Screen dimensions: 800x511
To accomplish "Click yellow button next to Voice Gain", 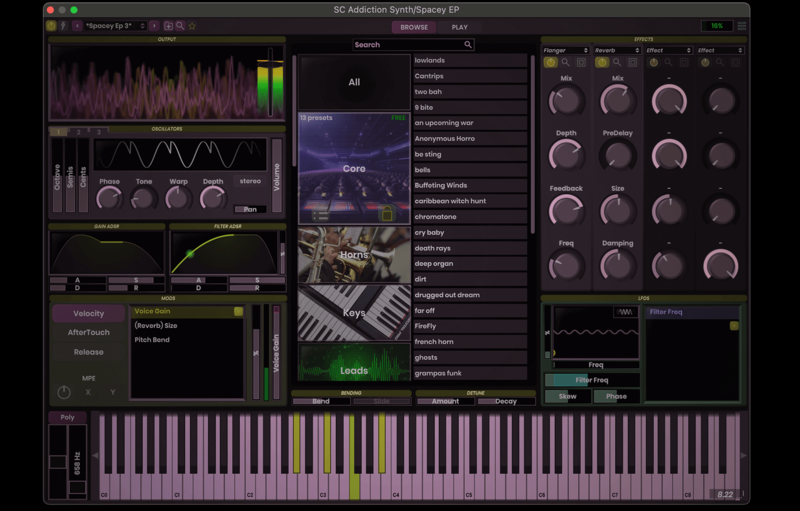I will pyautogui.click(x=238, y=311).
